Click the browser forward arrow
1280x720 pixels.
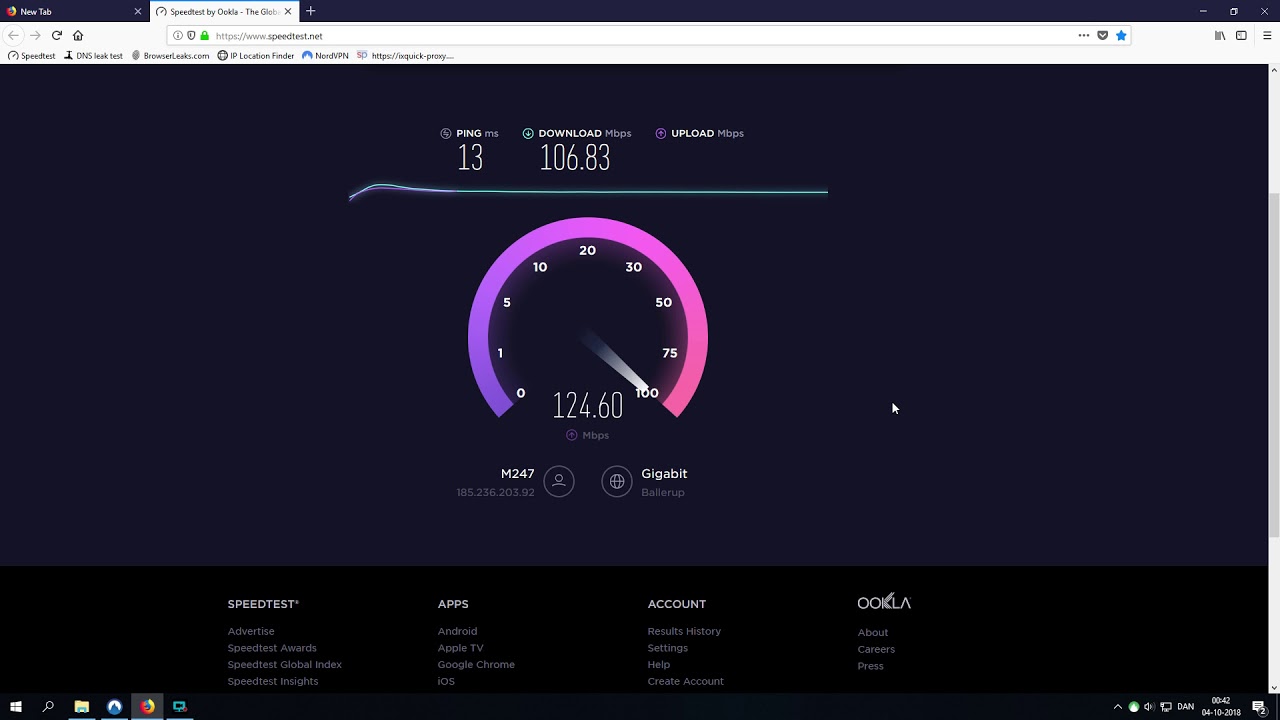click(35, 35)
